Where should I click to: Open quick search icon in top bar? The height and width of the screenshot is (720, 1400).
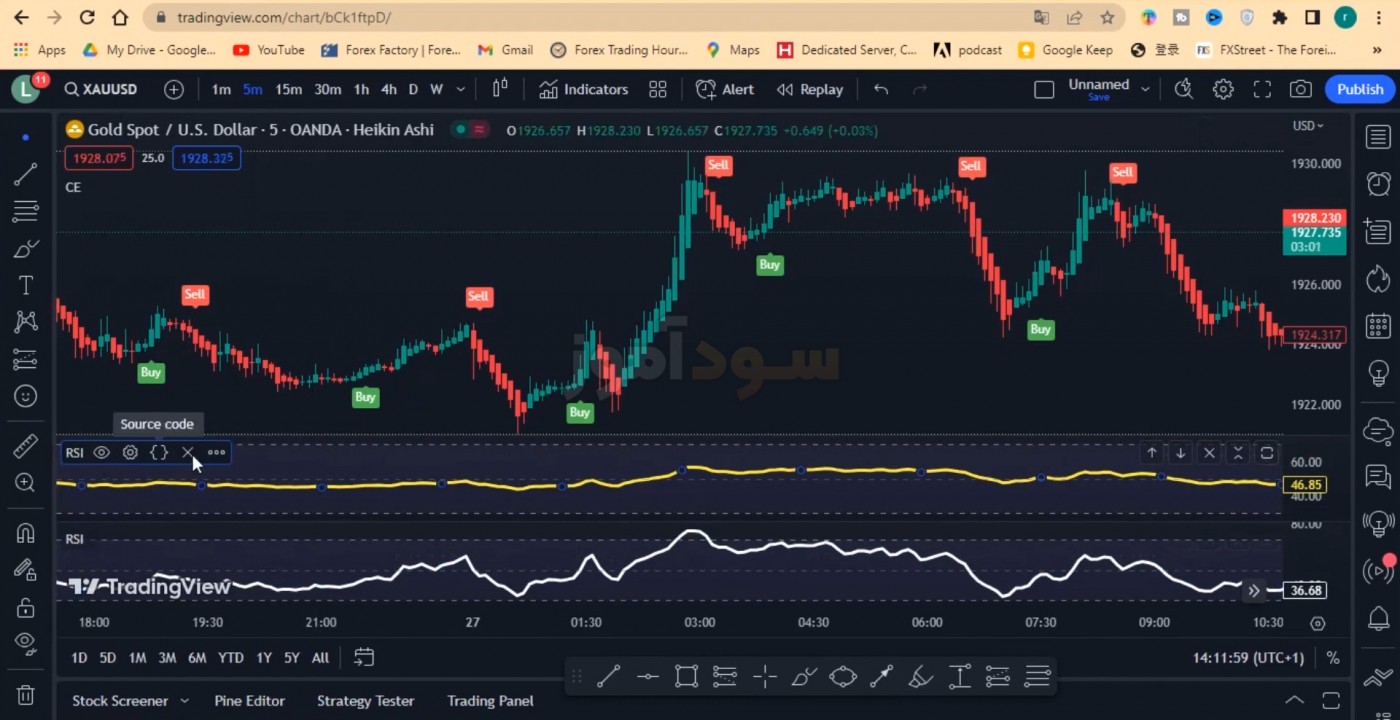1184,89
